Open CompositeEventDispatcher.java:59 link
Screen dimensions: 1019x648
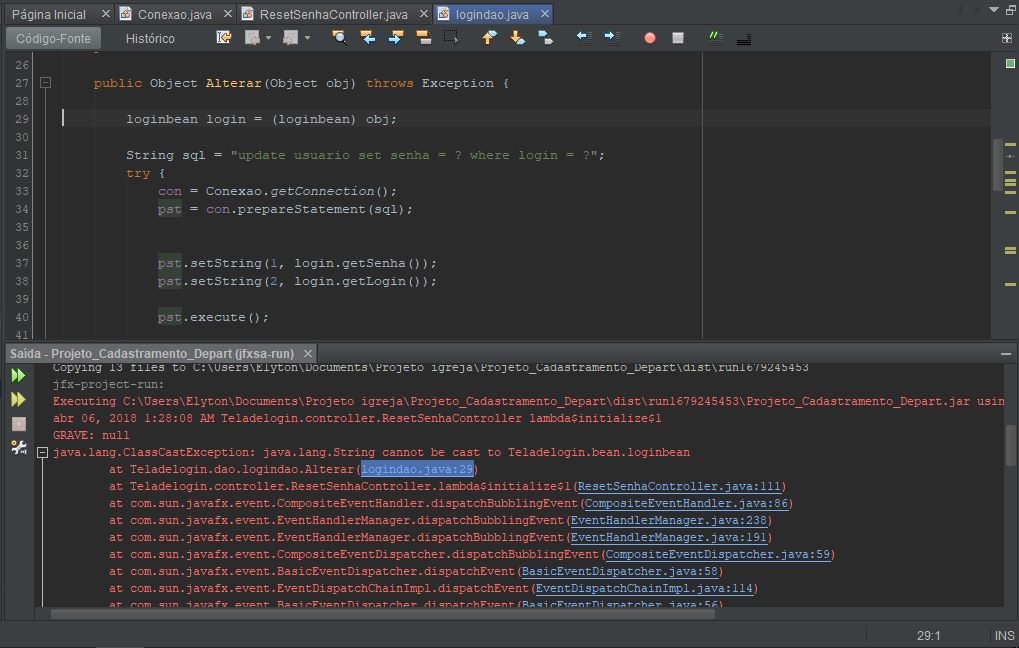coord(718,554)
